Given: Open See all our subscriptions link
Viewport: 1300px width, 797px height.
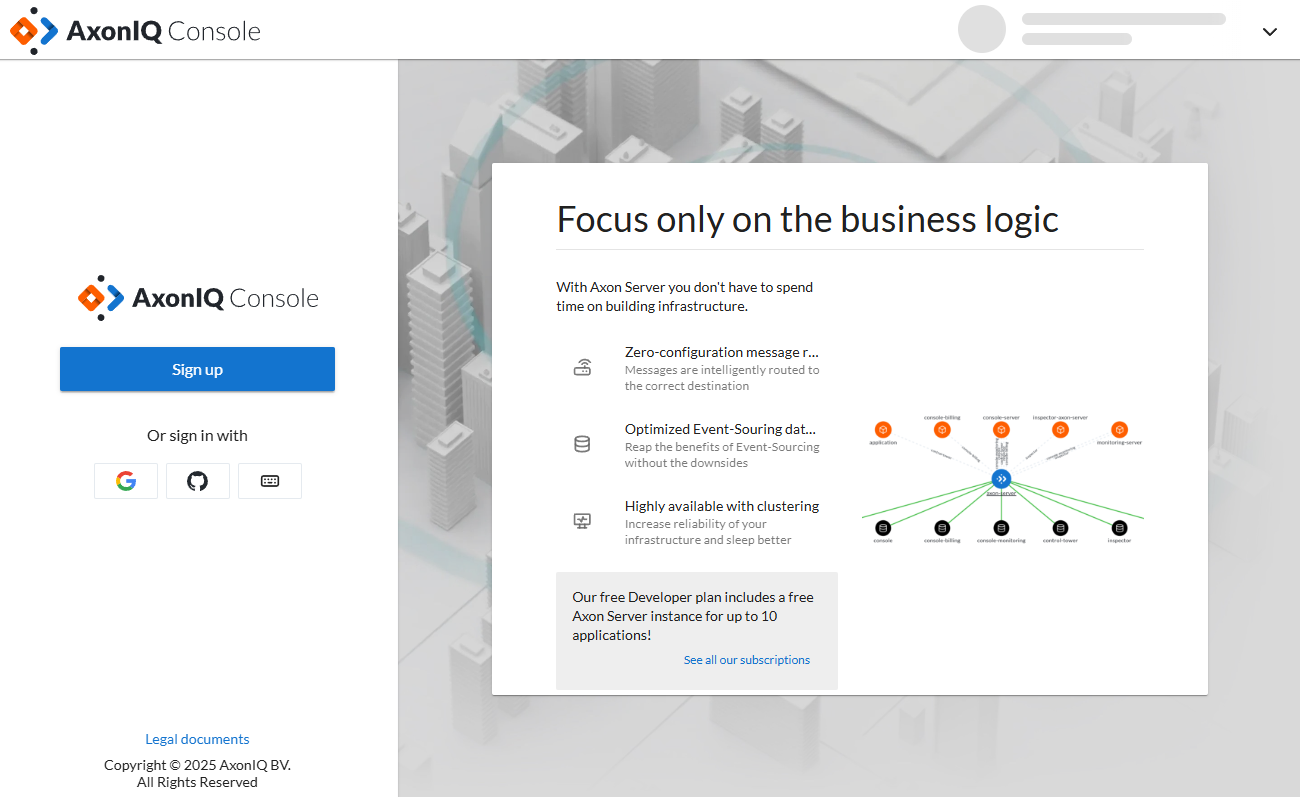Looking at the screenshot, I should pos(747,660).
